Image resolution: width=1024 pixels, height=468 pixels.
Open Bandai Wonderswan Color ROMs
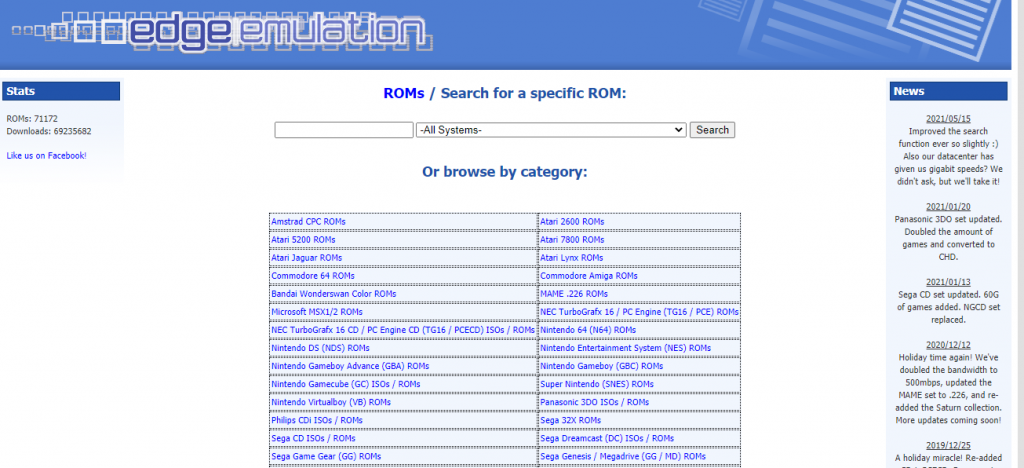[334, 294]
